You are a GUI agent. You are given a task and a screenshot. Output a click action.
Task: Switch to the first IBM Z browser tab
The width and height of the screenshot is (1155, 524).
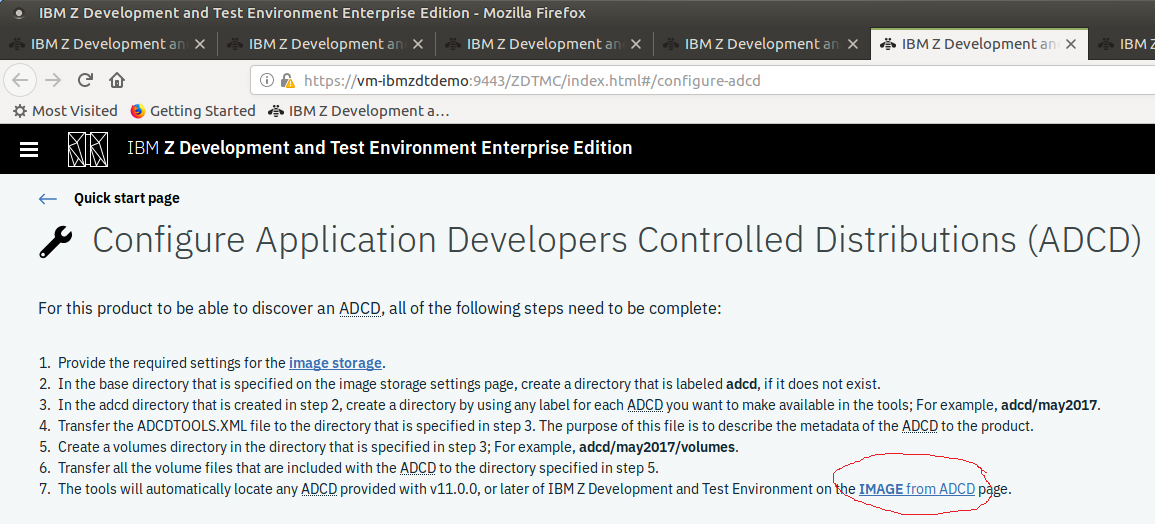[109, 43]
